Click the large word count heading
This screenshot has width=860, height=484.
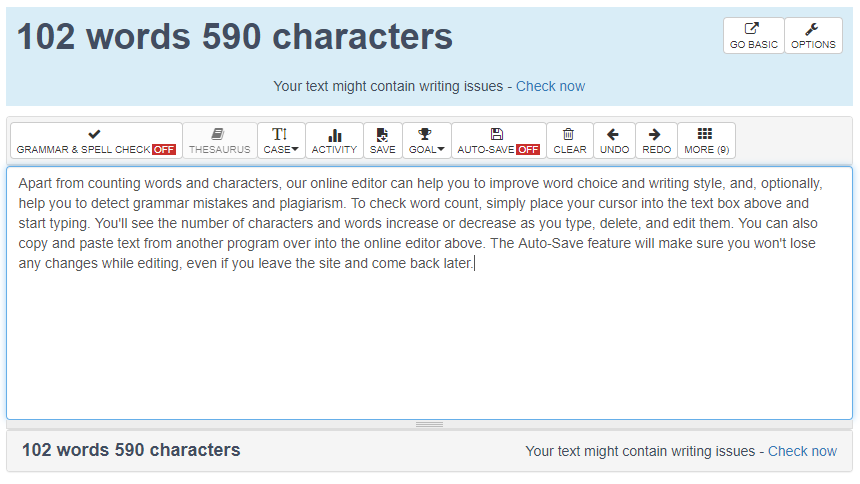[x=235, y=37]
